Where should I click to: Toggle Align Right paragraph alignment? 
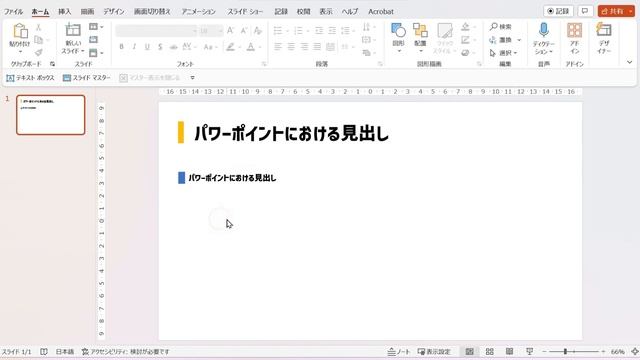(x=304, y=47)
